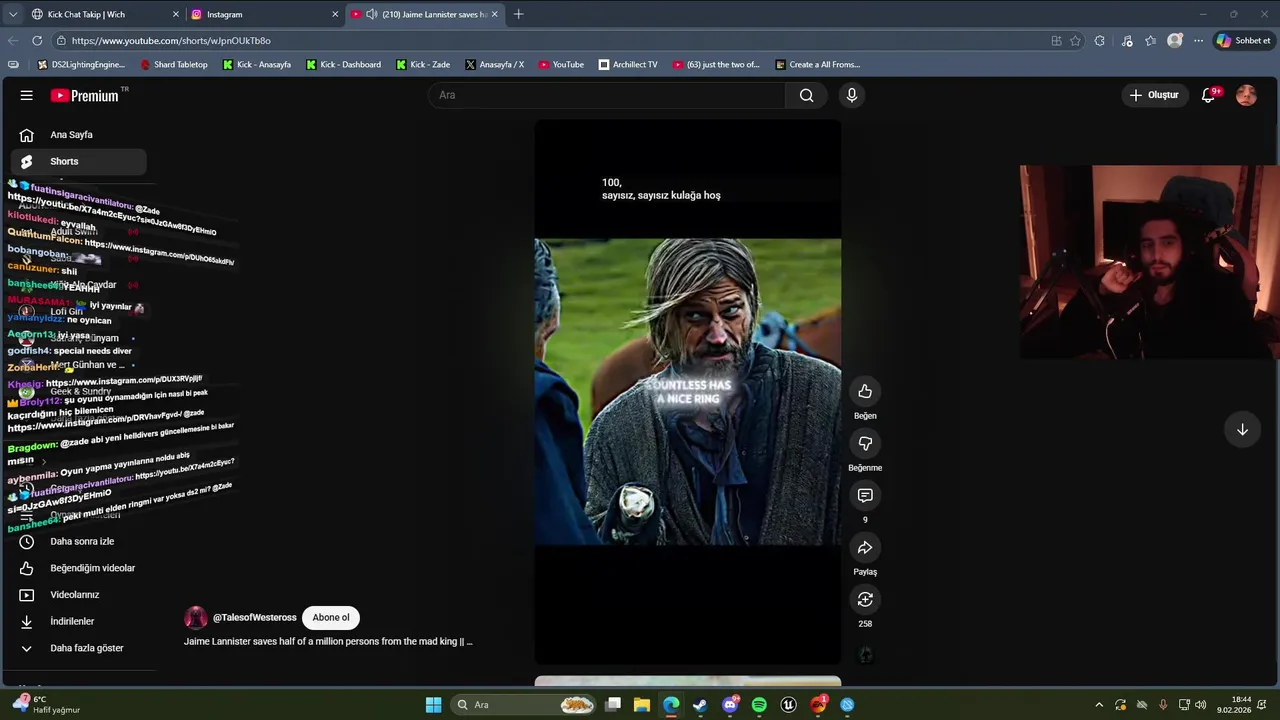Click the browser address bar URL
Viewport: 1280px width, 720px height.
tap(171, 41)
